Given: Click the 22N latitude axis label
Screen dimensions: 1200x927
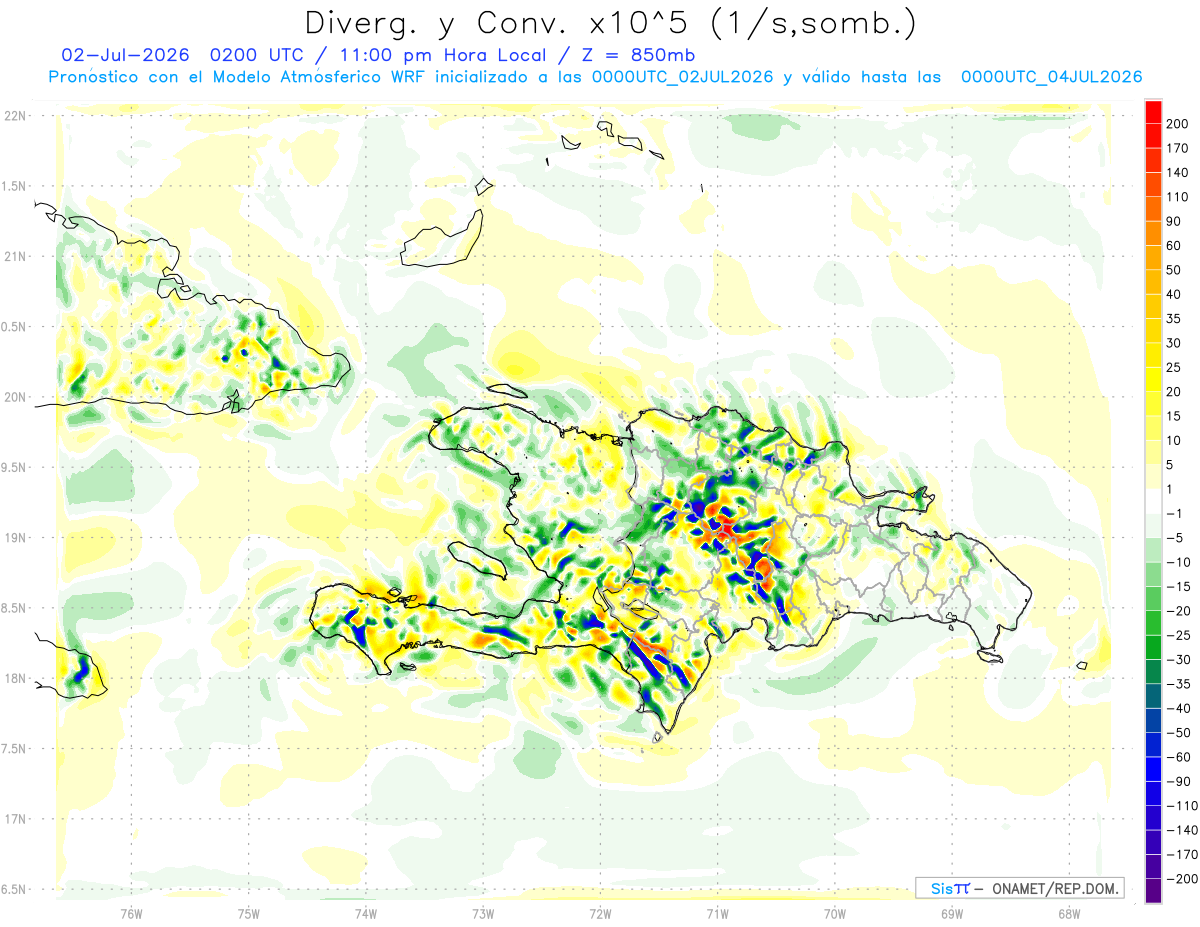Looking at the screenshot, I should click(15, 115).
